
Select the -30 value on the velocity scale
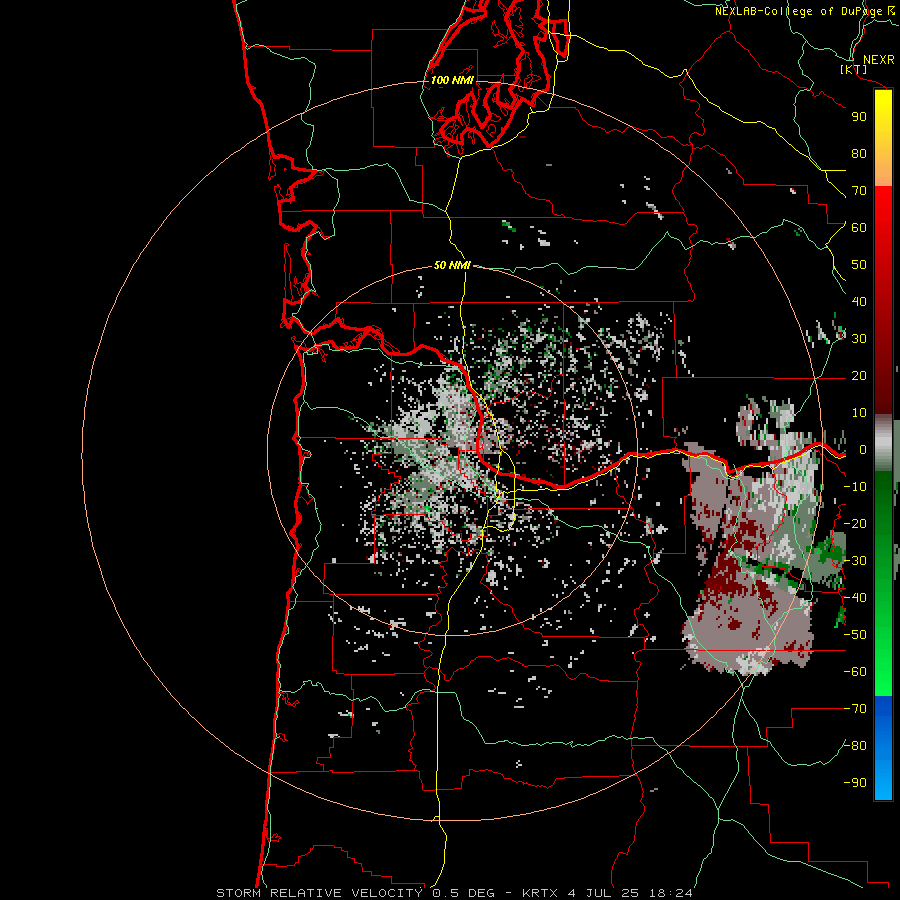pyautogui.click(x=855, y=561)
